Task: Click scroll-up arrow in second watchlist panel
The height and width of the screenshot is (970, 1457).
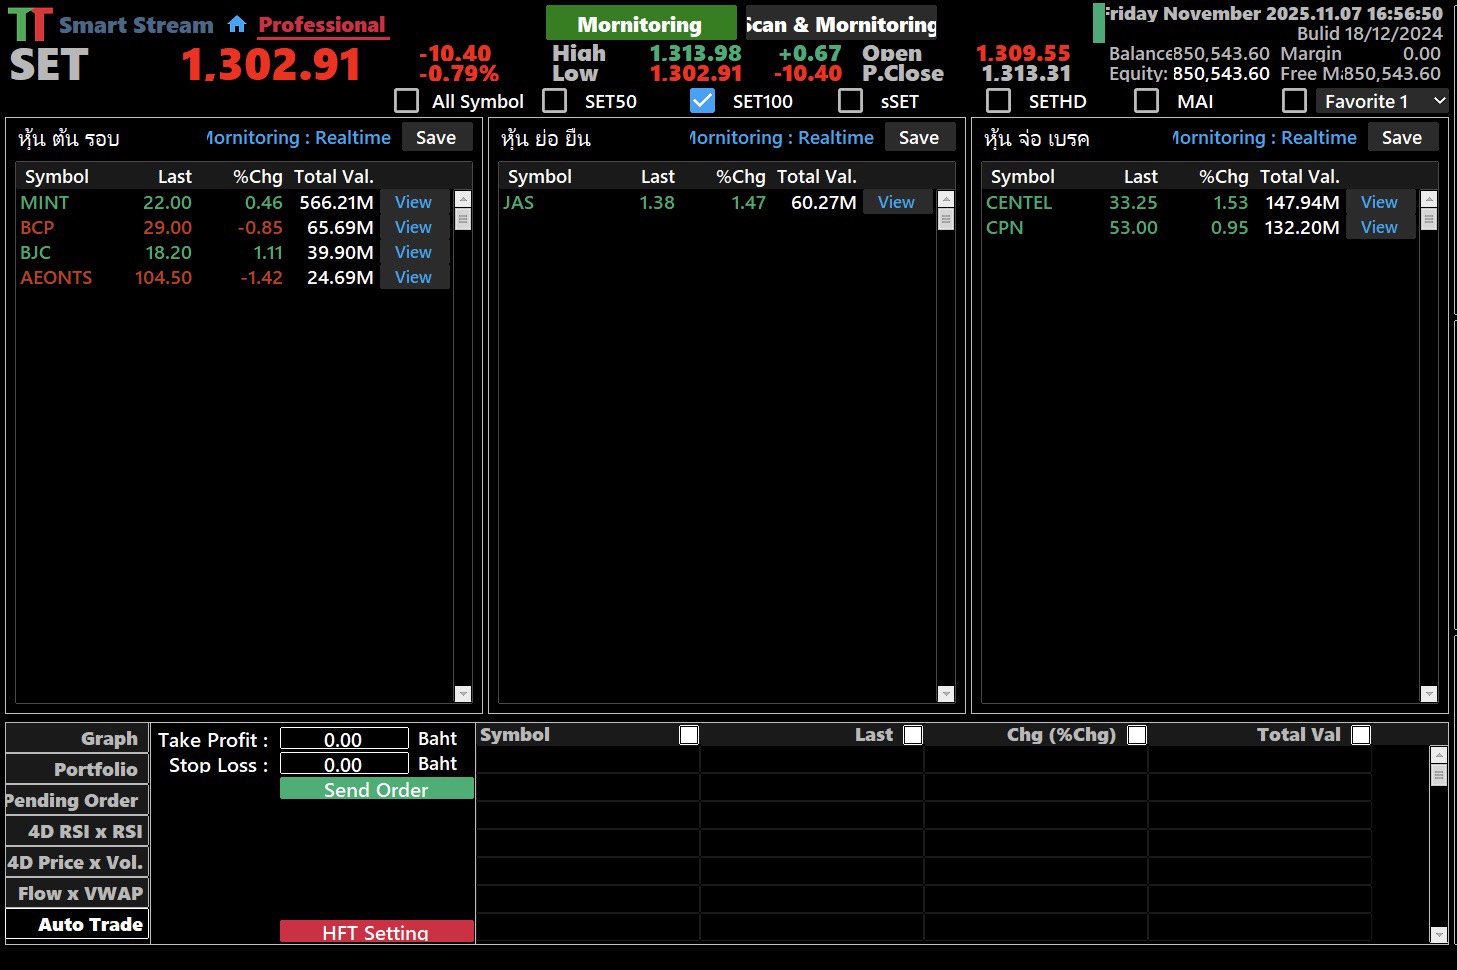Action: click(946, 199)
